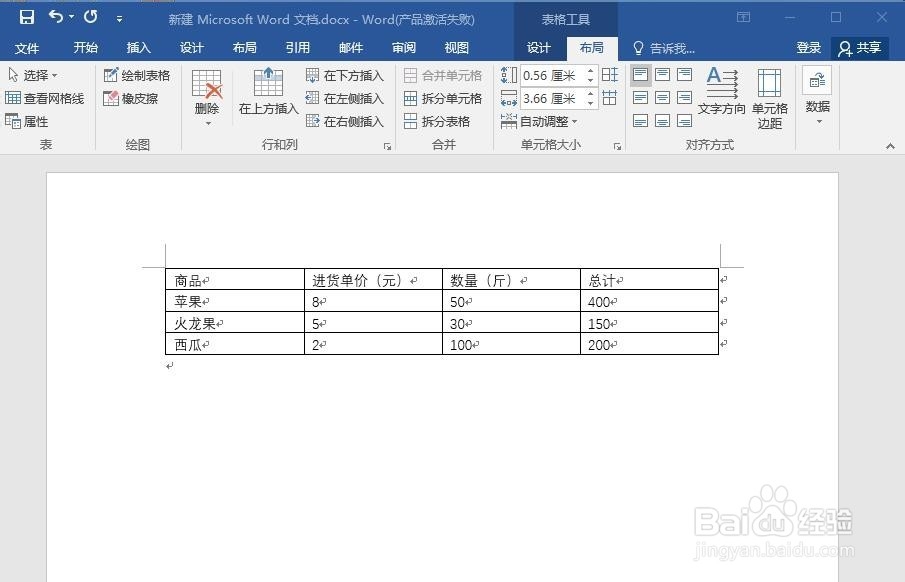Switch to the 插入 ribbon tab
Screen dimensions: 905x582
pos(139,48)
